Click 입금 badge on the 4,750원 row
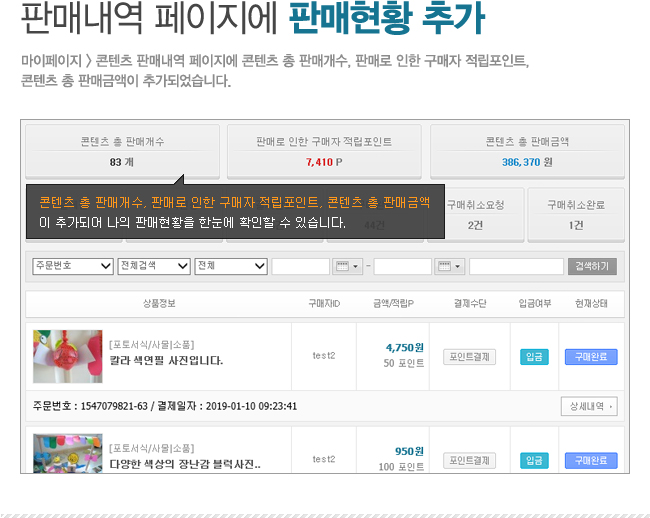Screen dimensions: 650x518 point(534,357)
